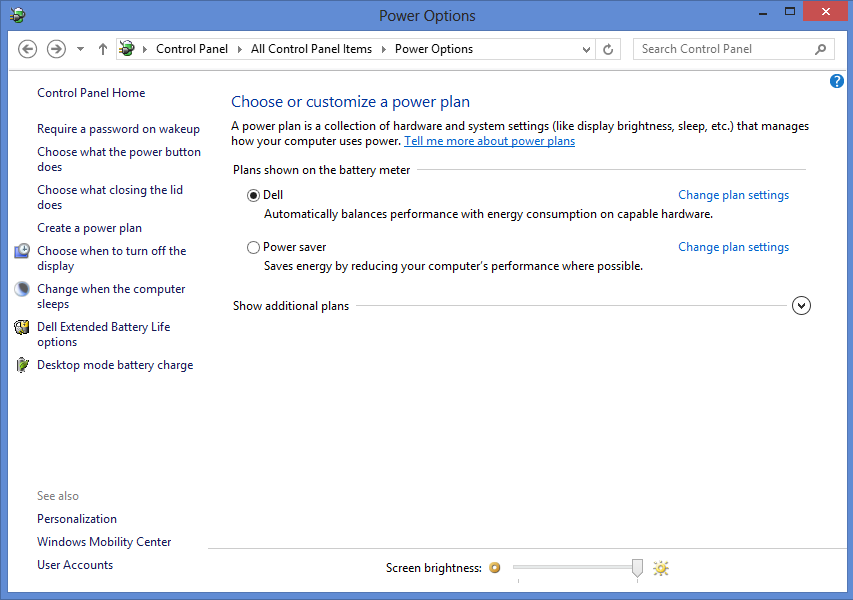Open Tell me more about power plans
853x600 pixels.
[489, 141]
